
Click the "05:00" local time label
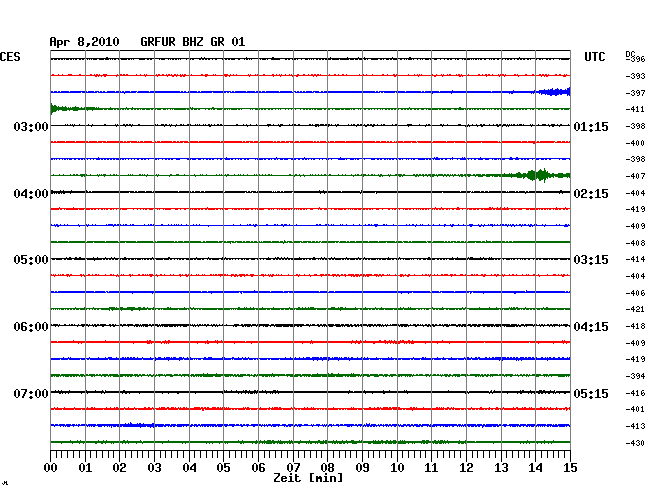pyautogui.click(x=31, y=260)
